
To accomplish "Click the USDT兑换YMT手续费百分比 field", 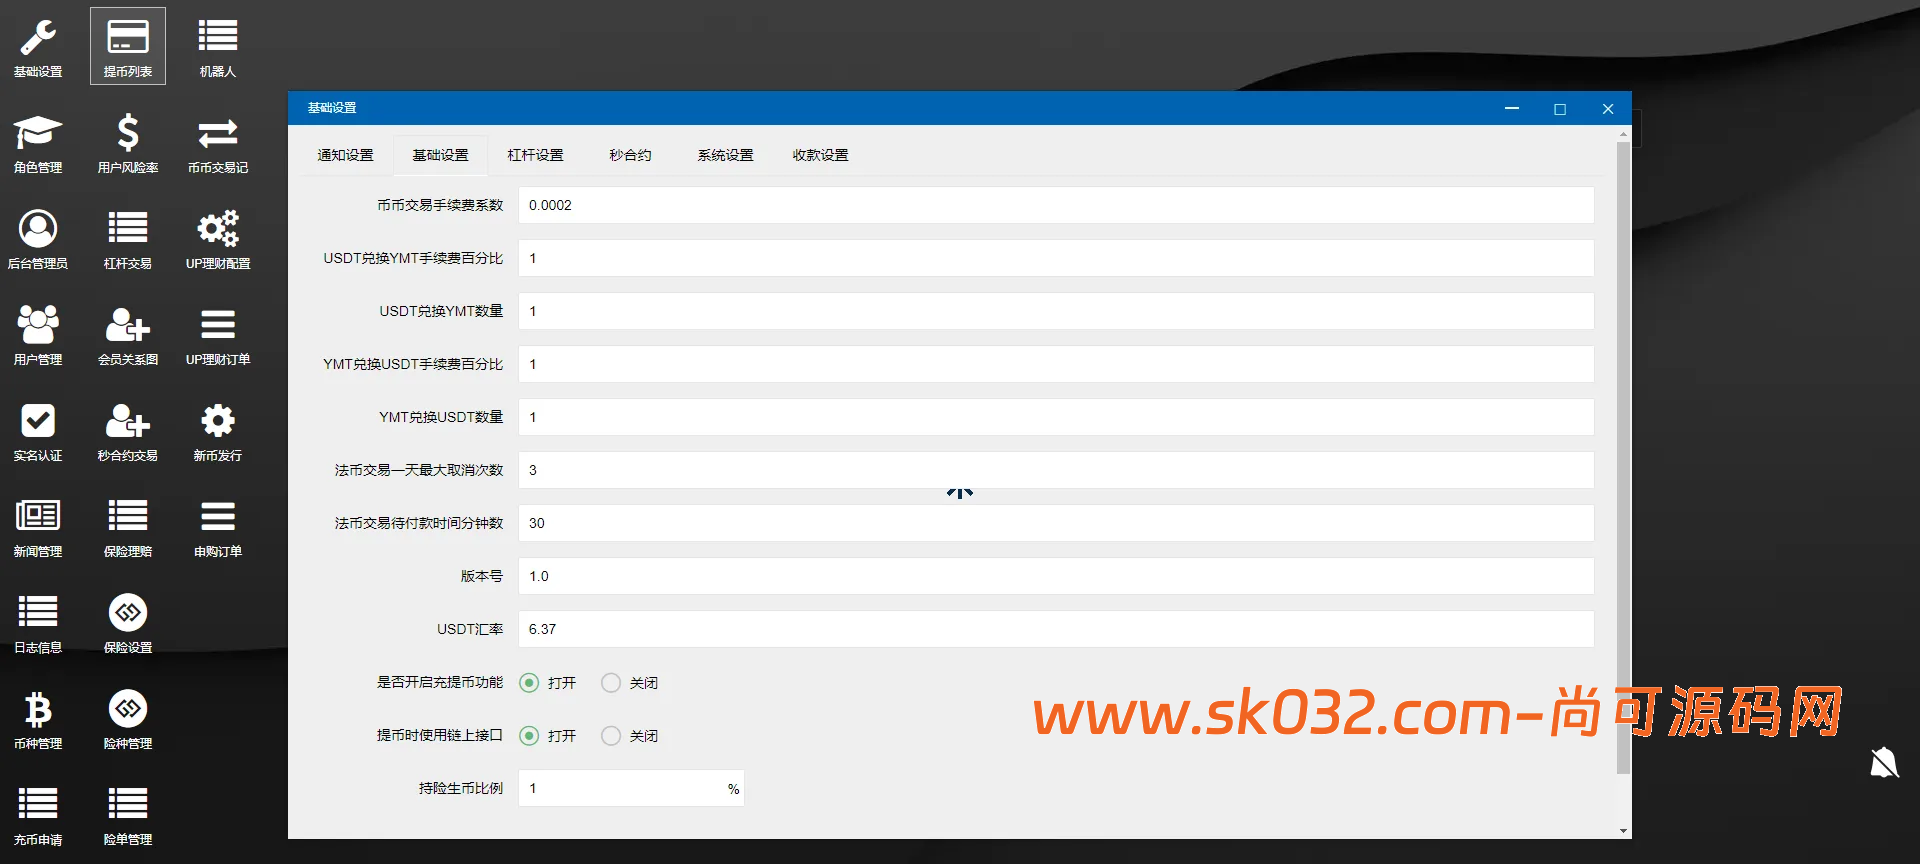I will tap(1056, 258).
